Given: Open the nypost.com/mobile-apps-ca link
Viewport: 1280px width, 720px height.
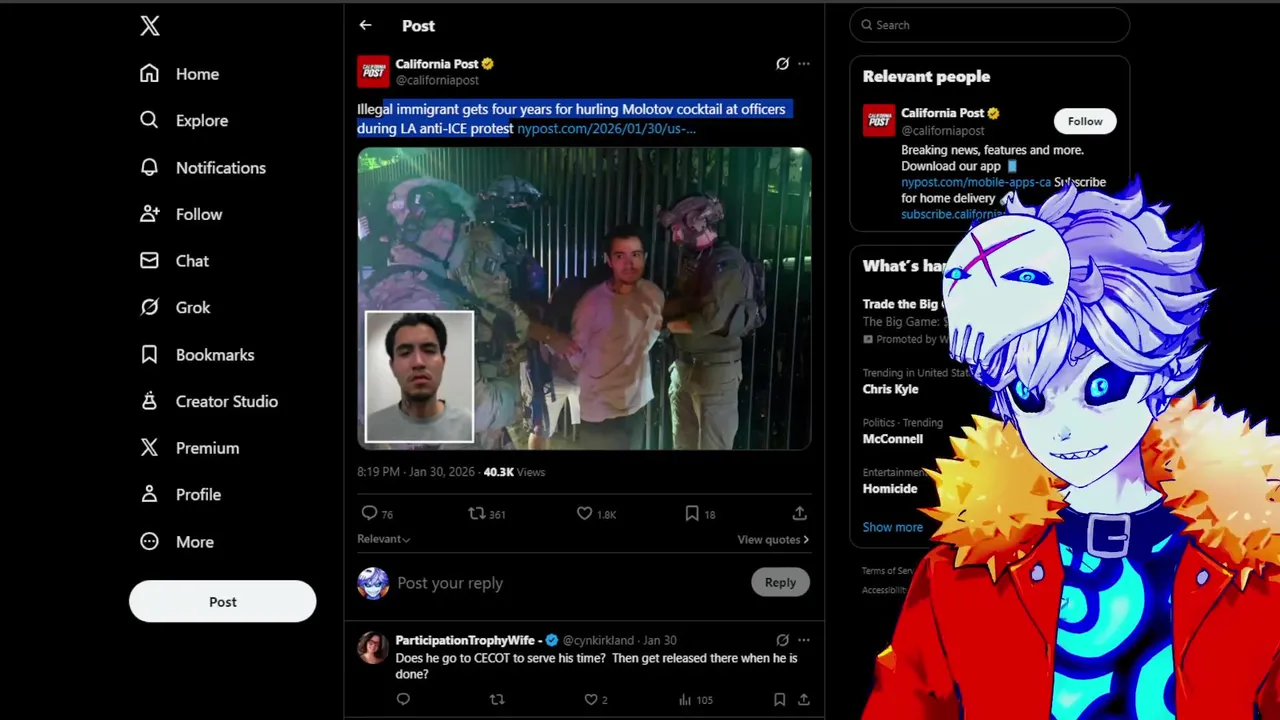Looking at the screenshot, I should 976,182.
